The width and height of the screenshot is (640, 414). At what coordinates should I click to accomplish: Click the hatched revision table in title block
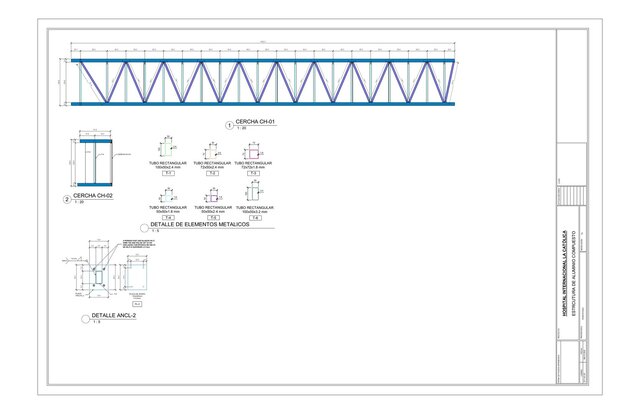pos(571,196)
